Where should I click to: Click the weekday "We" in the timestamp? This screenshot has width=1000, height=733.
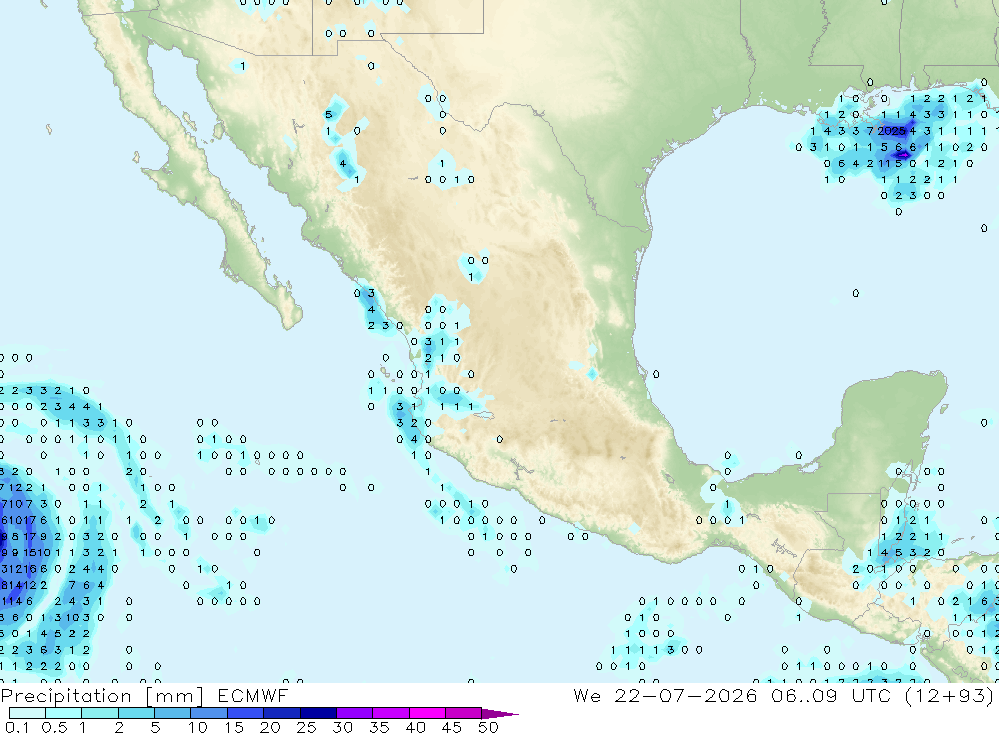[x=587, y=695]
